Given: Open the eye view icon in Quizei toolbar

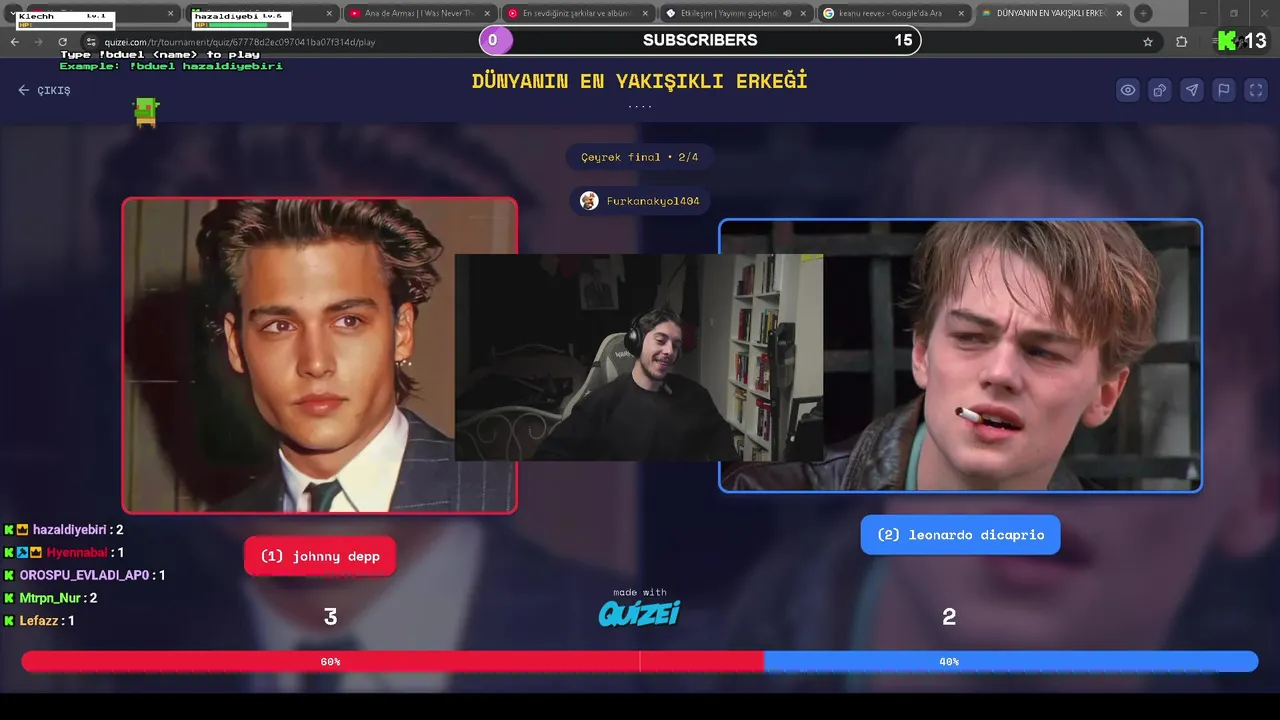Looking at the screenshot, I should [x=1128, y=90].
